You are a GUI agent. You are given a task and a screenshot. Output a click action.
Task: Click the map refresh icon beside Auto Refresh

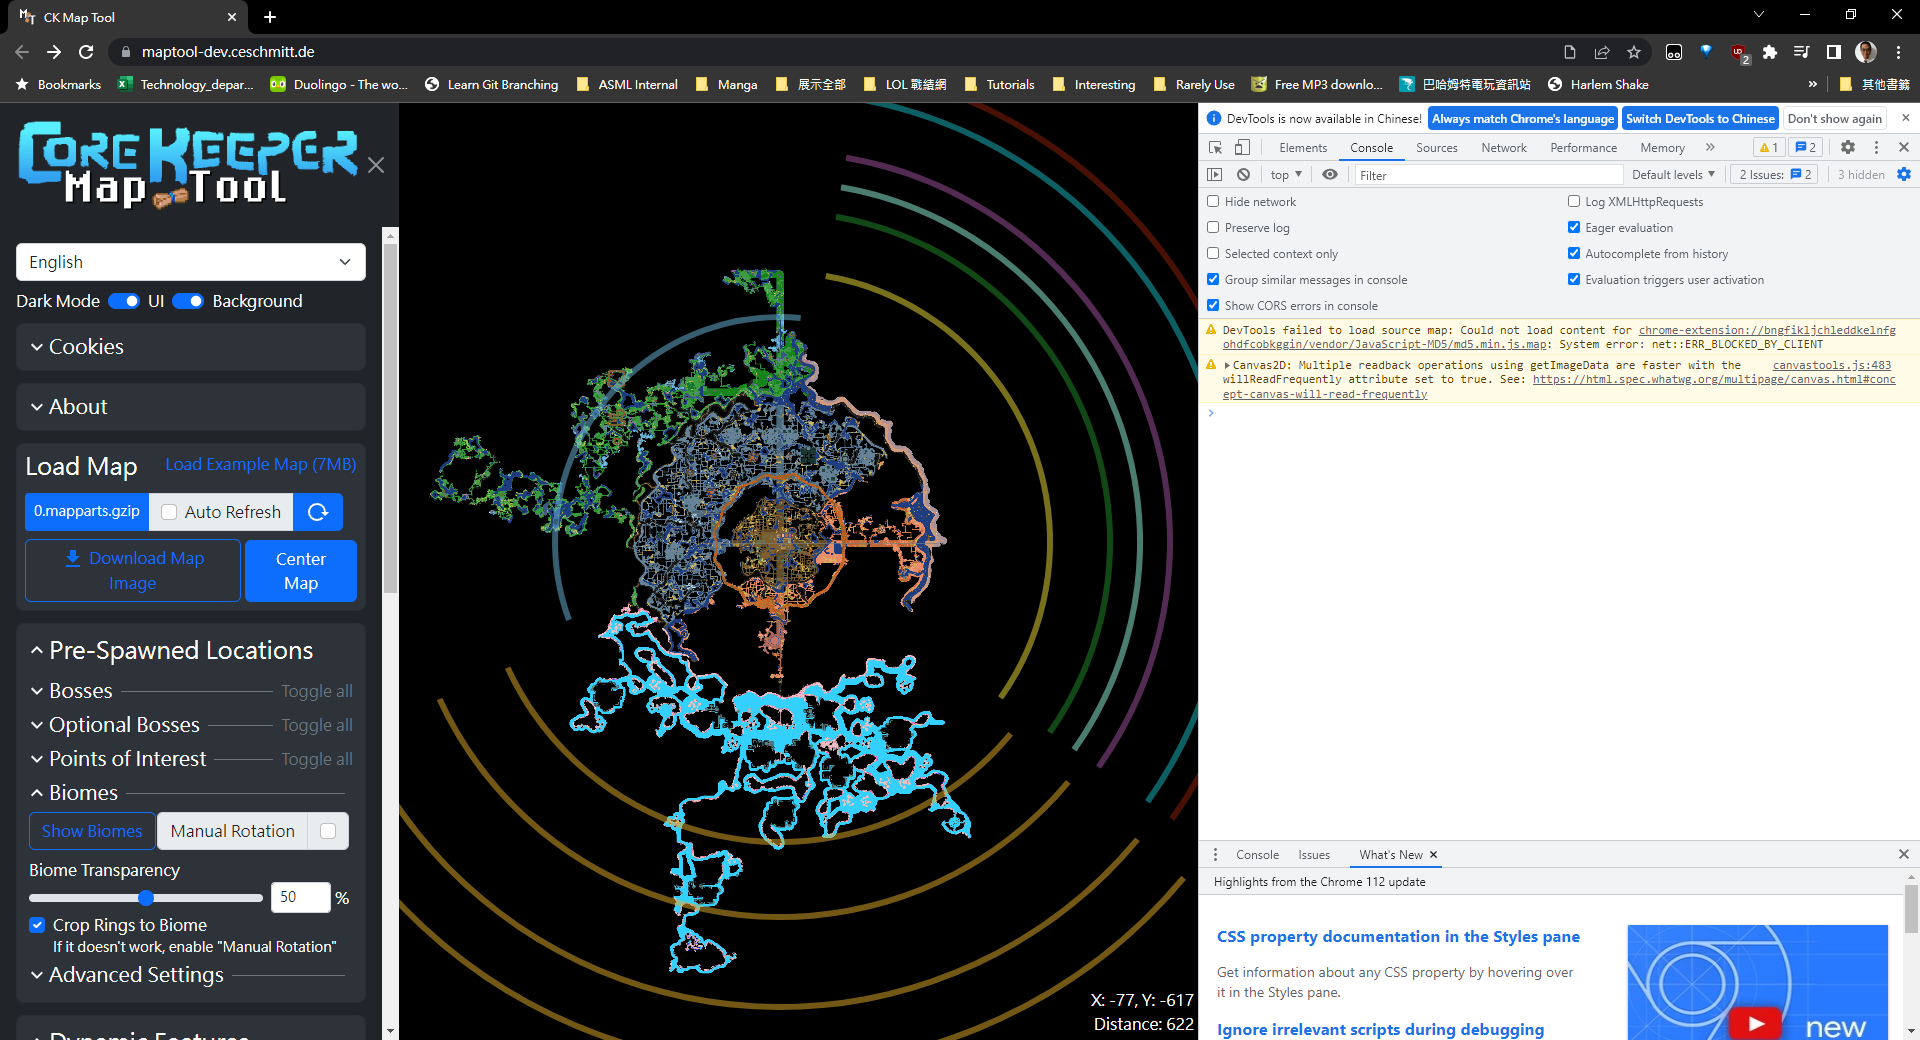(317, 511)
